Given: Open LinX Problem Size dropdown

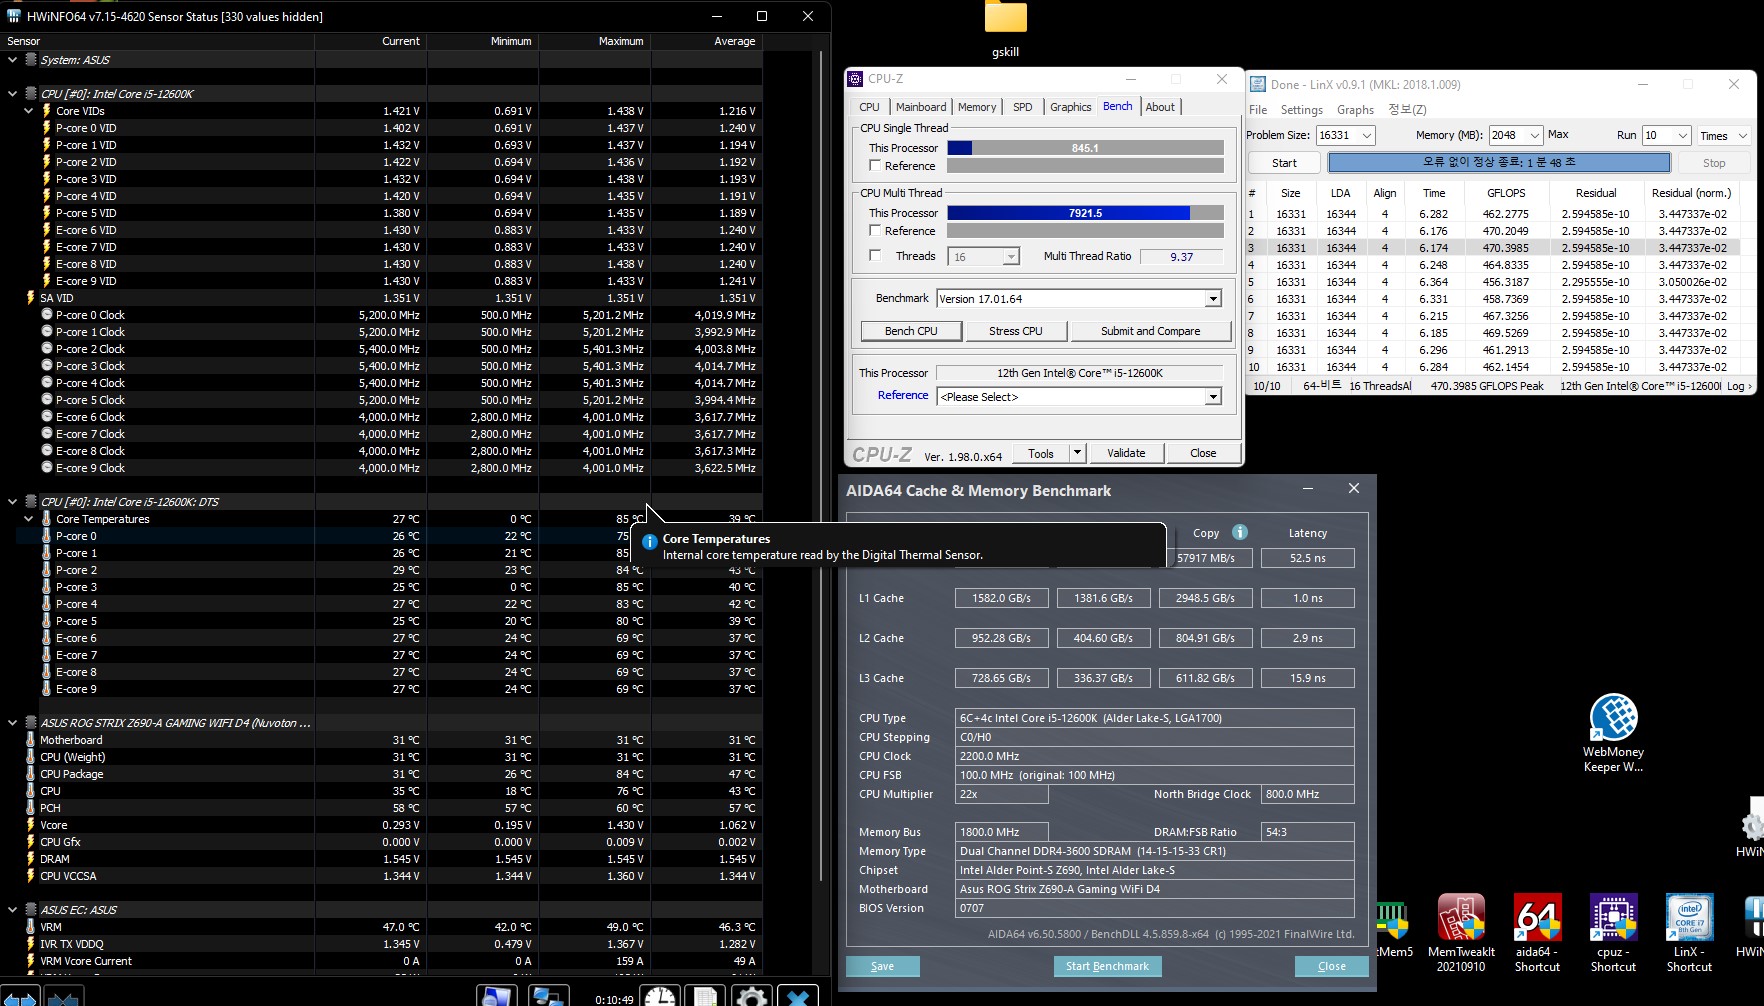Looking at the screenshot, I should coord(1366,135).
